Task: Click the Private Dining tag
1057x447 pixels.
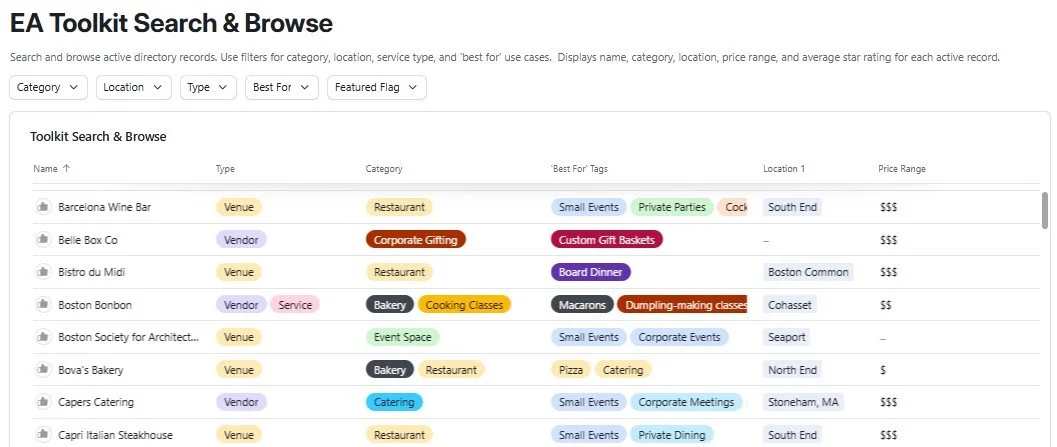Action: click(671, 435)
